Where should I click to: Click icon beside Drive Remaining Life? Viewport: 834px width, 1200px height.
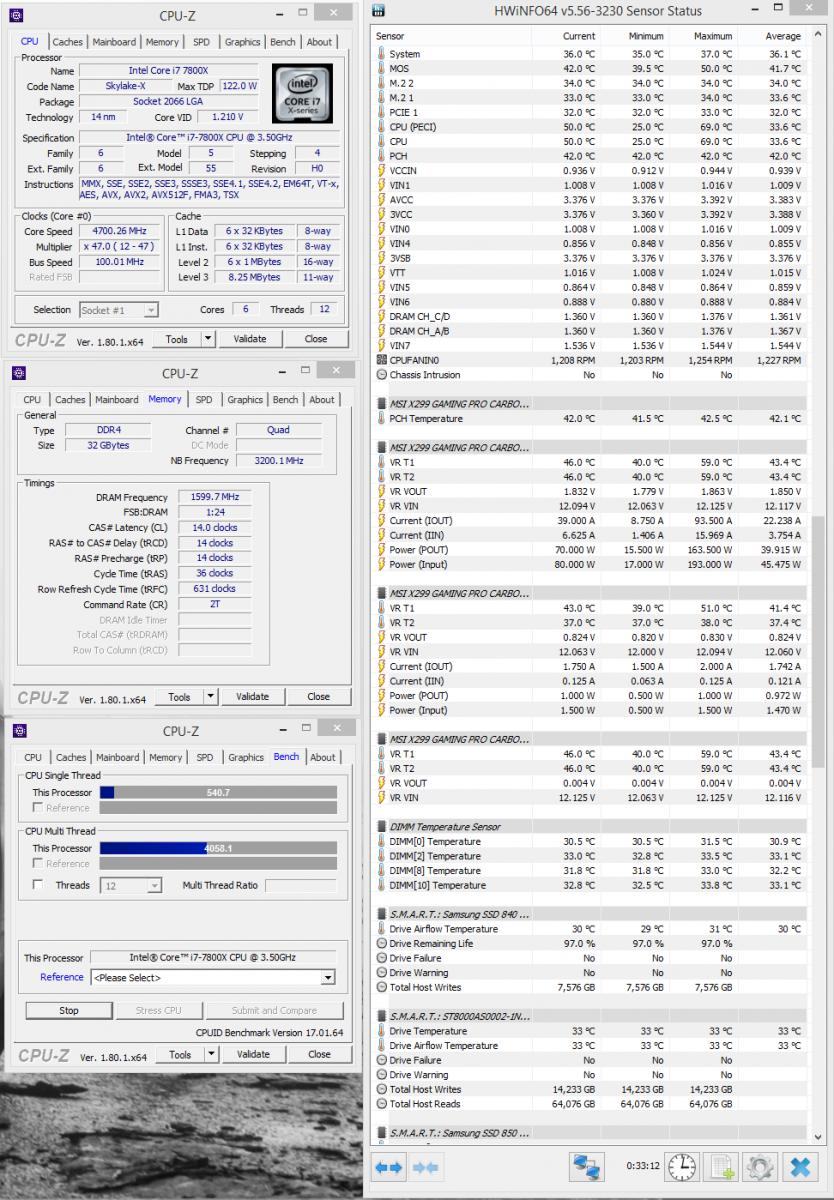coord(381,943)
